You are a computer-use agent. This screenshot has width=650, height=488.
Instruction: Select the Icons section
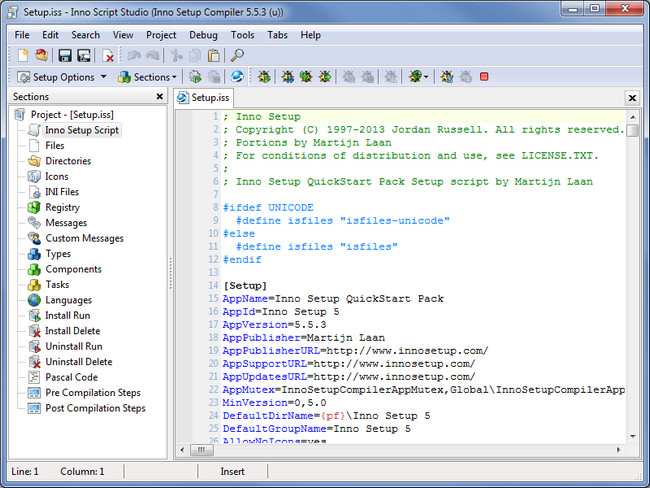coord(57,177)
